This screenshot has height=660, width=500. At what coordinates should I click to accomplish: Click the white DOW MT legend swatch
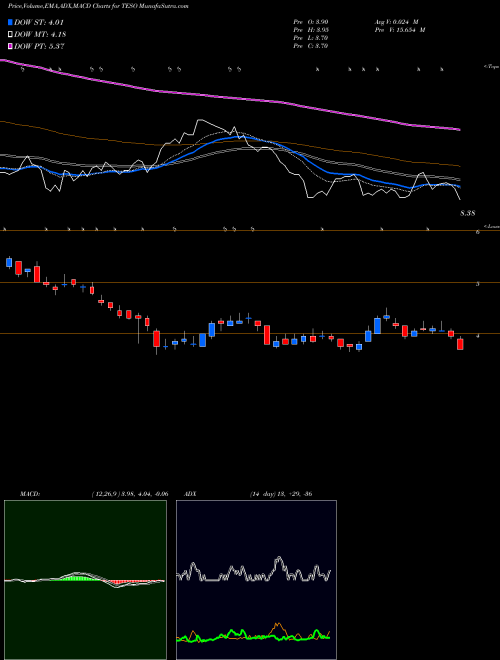point(10,35)
